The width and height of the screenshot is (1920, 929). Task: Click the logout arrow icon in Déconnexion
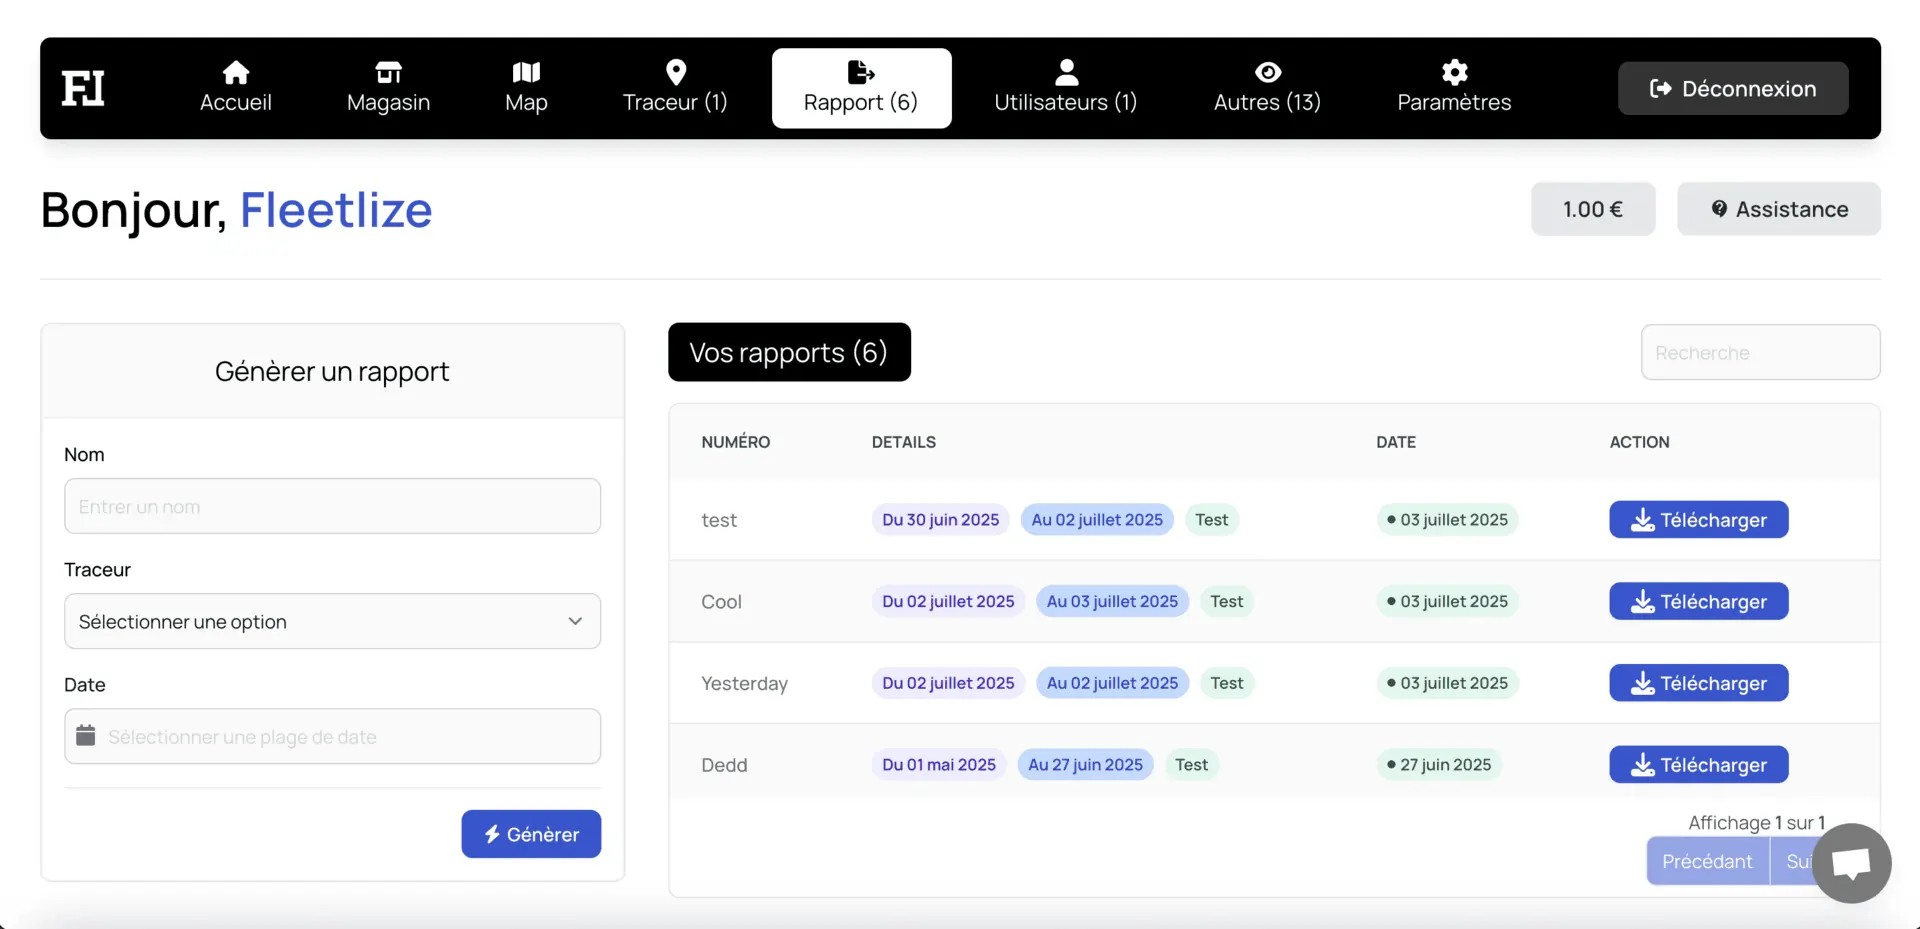[1660, 89]
